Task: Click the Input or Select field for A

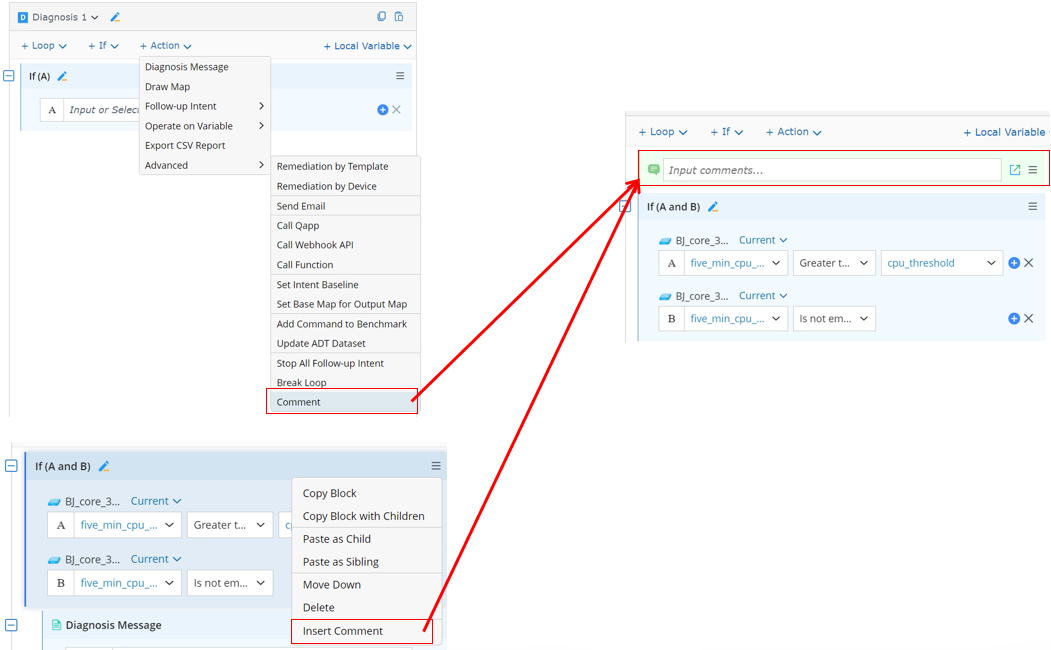Action: tap(102, 110)
